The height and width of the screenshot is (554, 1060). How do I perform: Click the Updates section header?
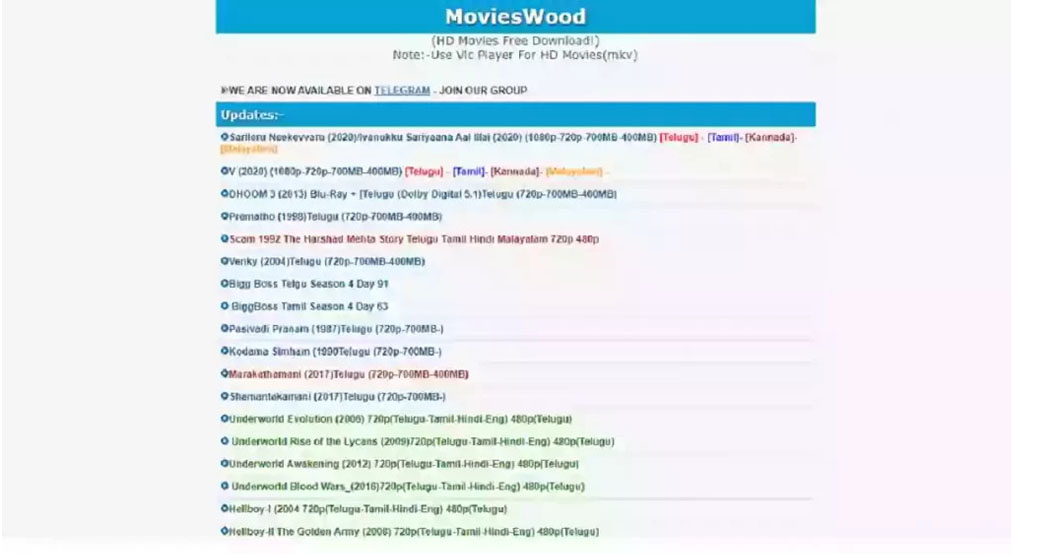pyautogui.click(x=515, y=115)
